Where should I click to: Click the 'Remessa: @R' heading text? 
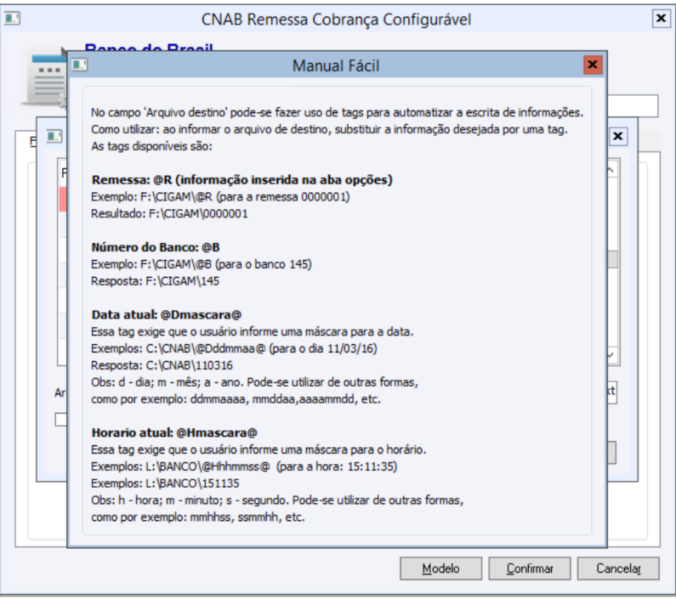pyautogui.click(x=242, y=180)
